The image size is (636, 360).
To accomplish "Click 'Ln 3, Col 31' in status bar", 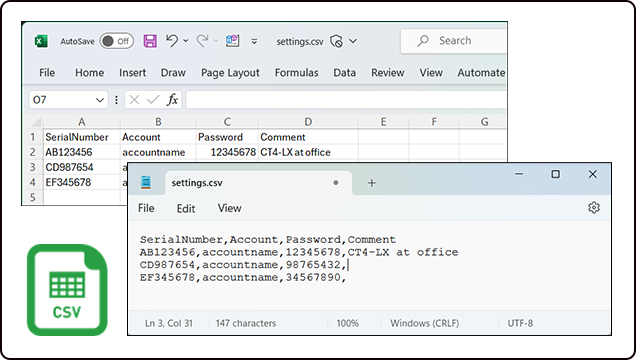I will coord(169,323).
